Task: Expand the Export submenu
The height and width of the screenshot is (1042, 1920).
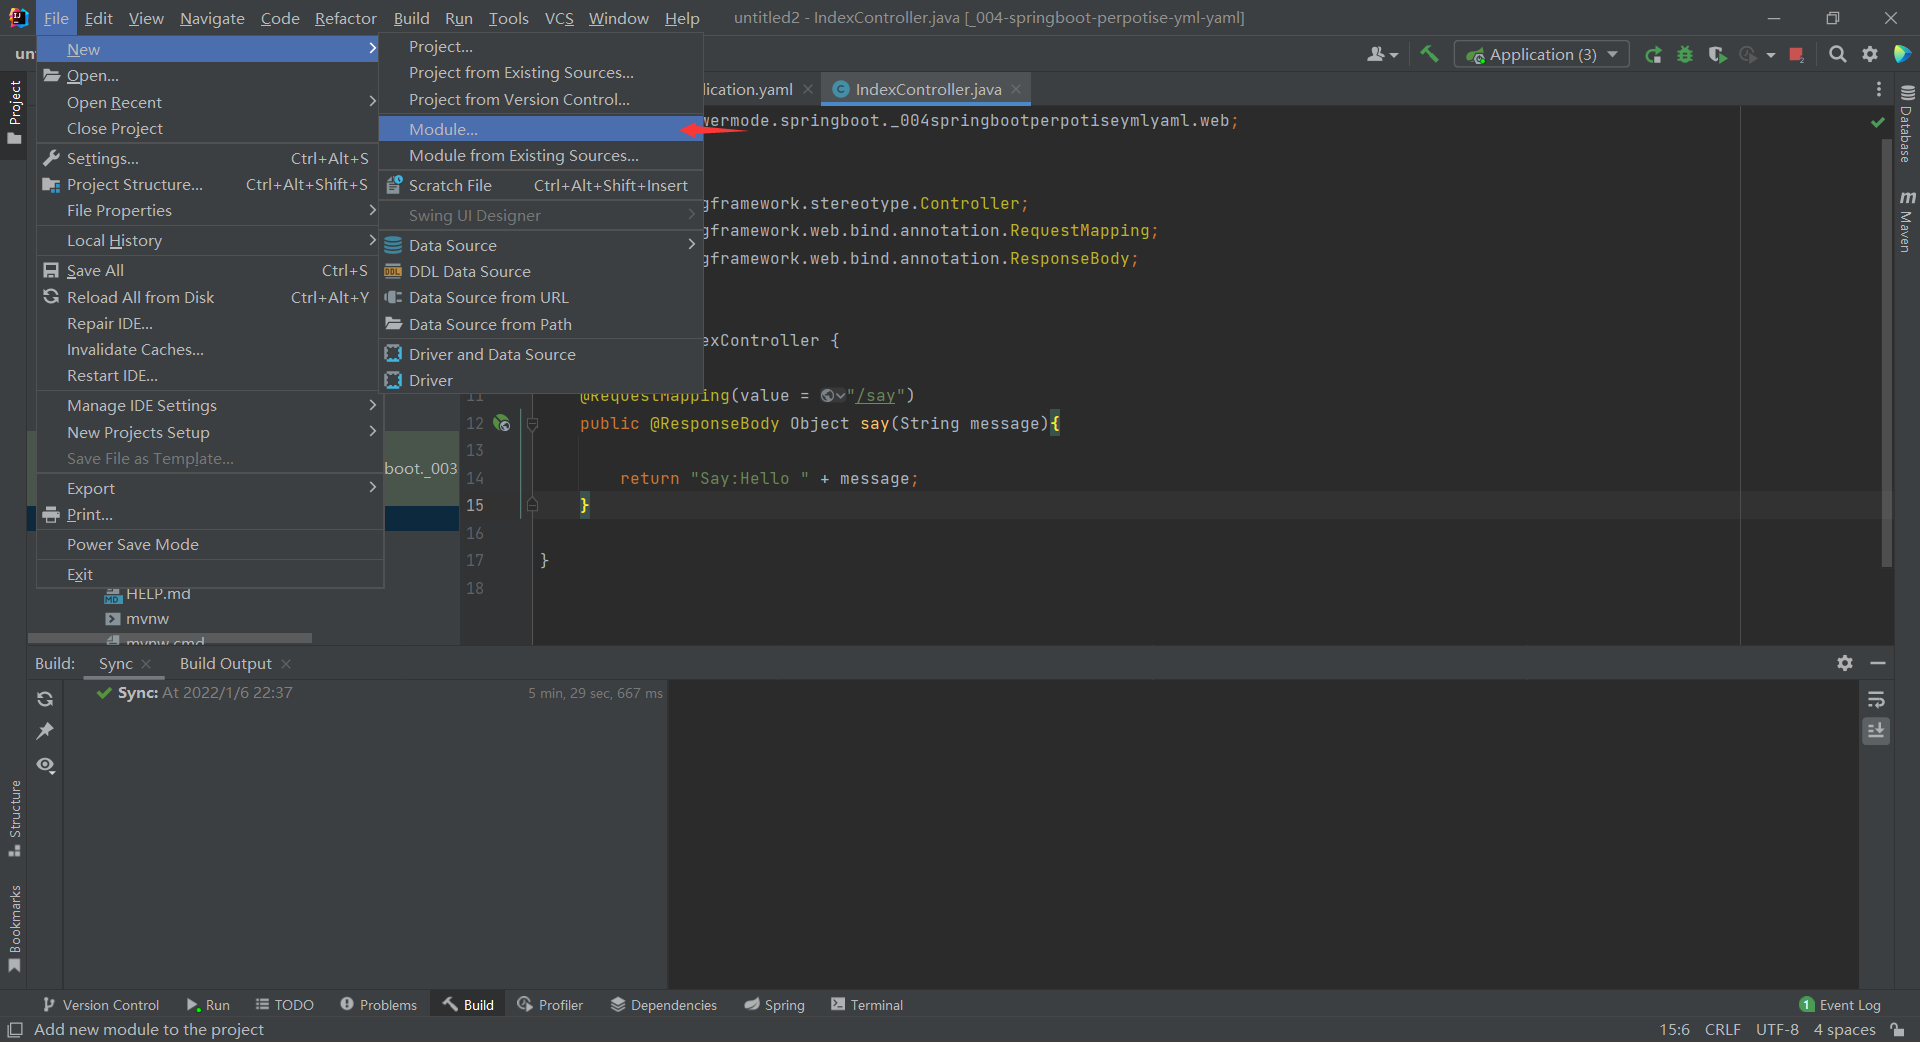Action: pos(210,488)
